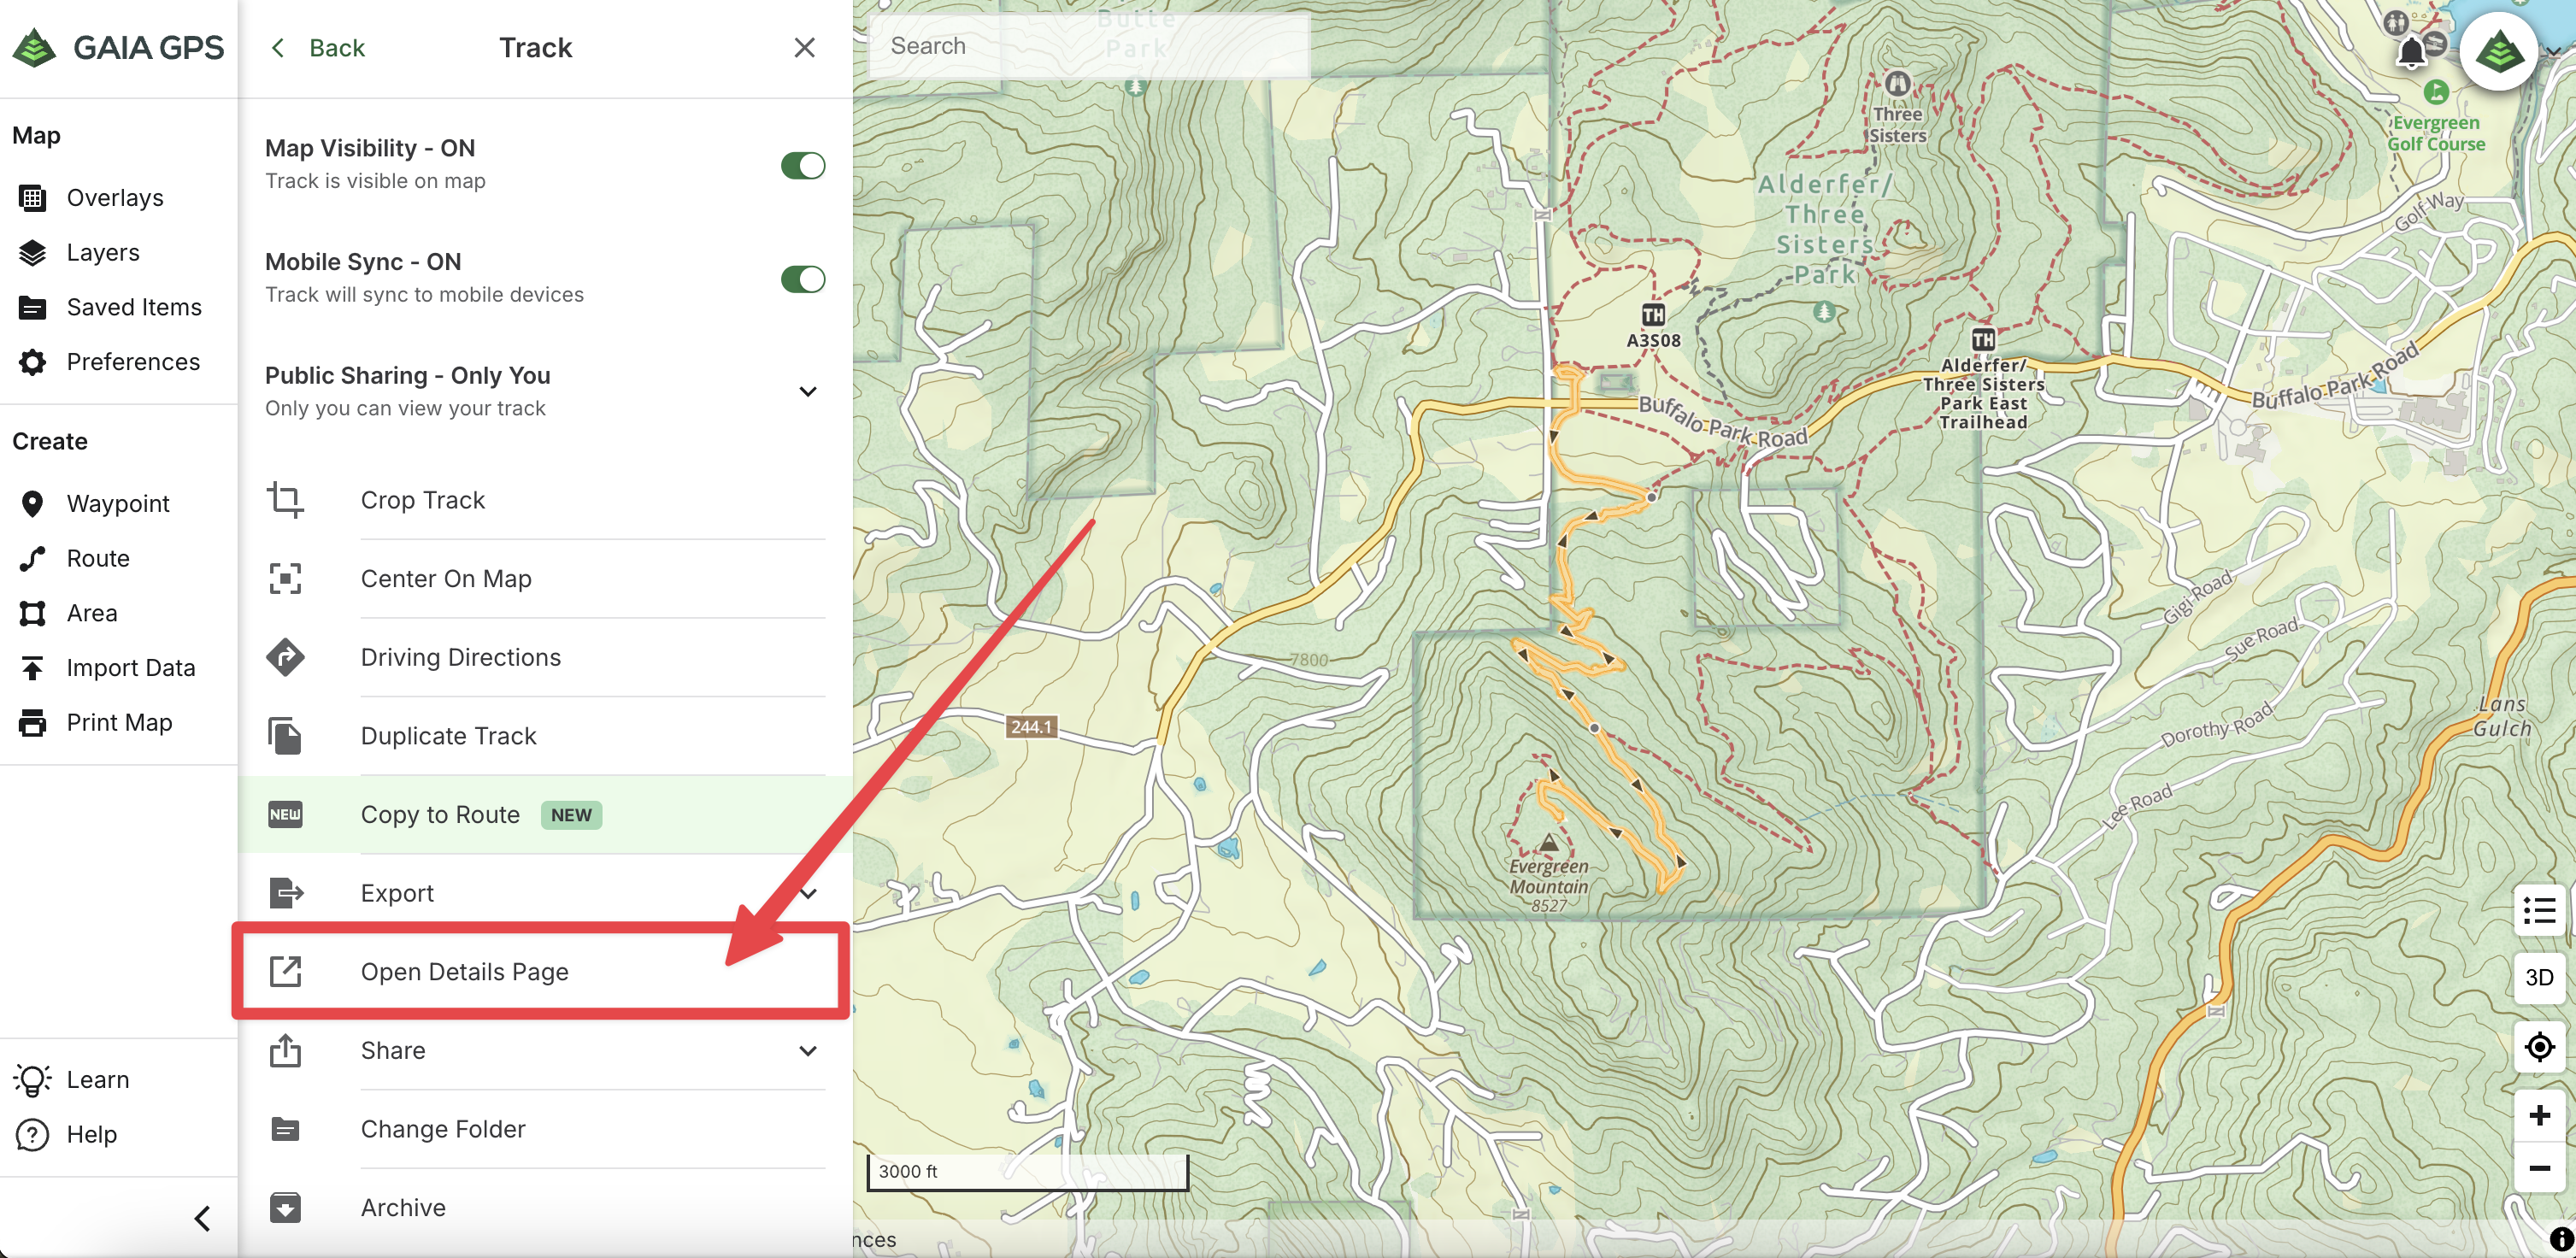Click Alderfer/Three Sisters Park East Trailhead marker

(x=1983, y=339)
